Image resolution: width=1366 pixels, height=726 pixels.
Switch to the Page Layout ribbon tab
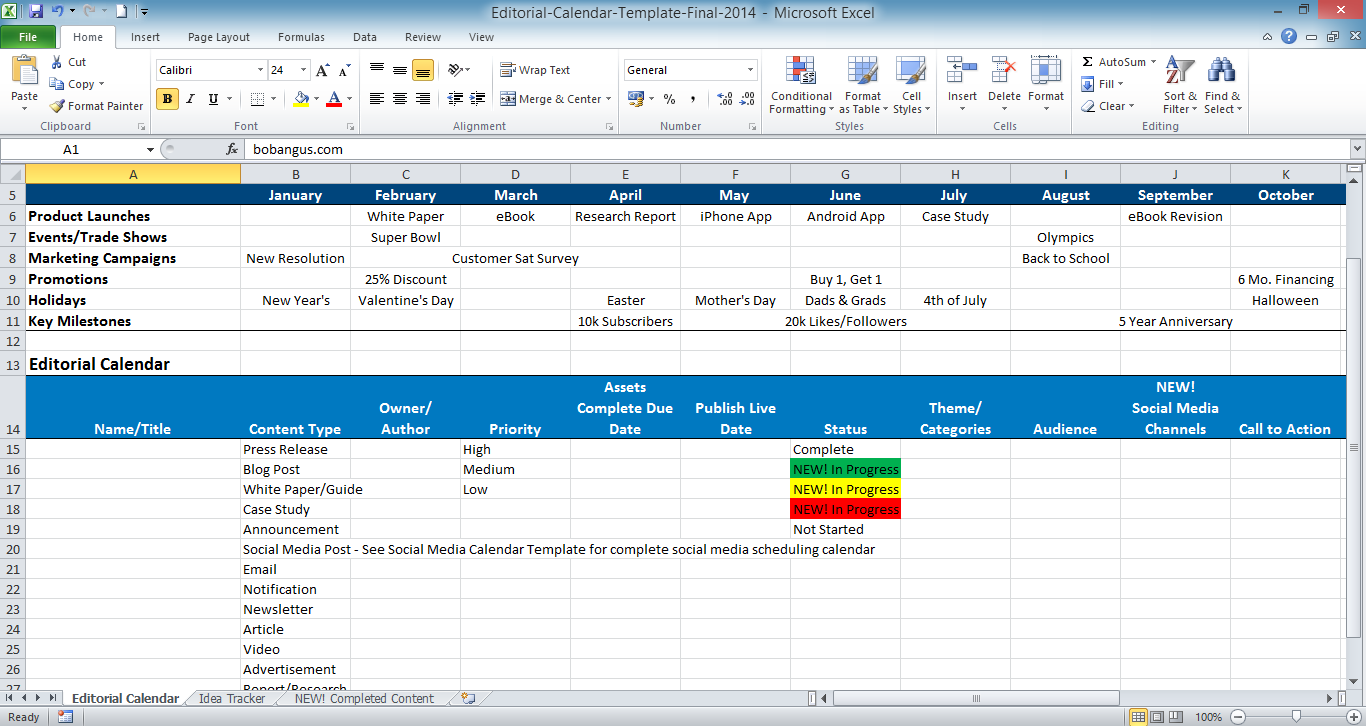[218, 37]
